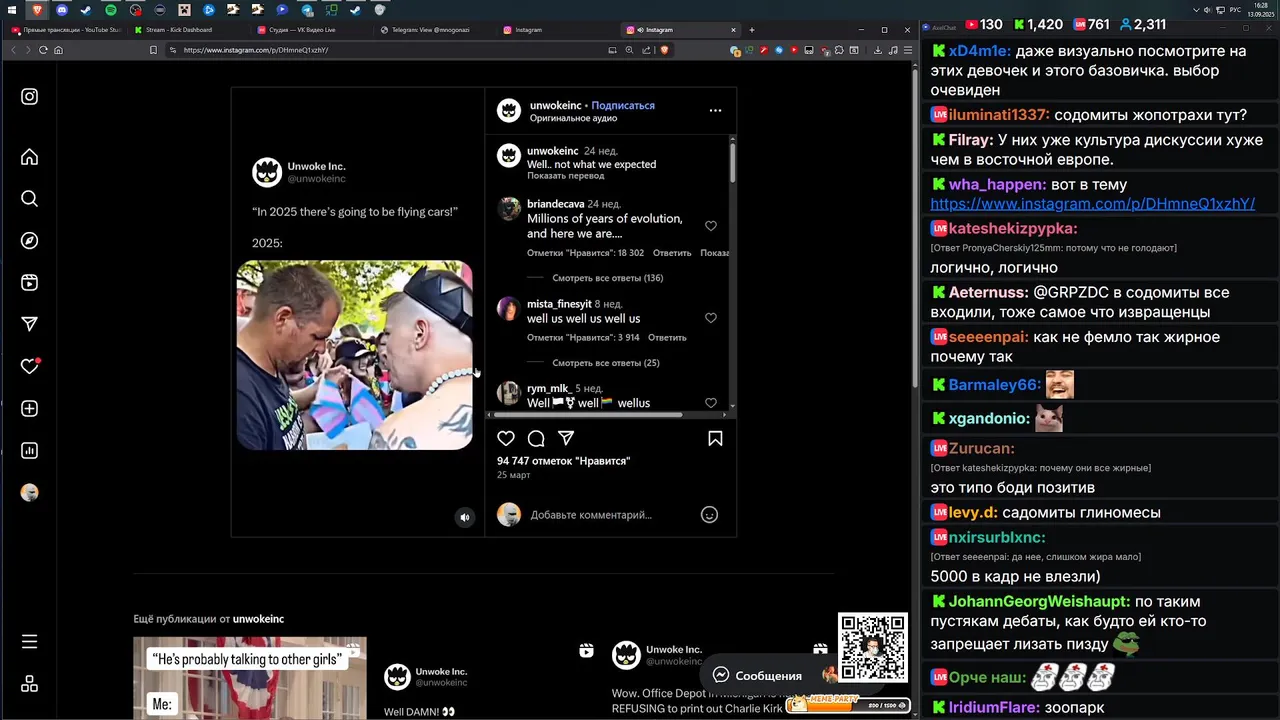Open Windows Start menu
This screenshot has height=720, width=1280.
(x=12, y=9)
